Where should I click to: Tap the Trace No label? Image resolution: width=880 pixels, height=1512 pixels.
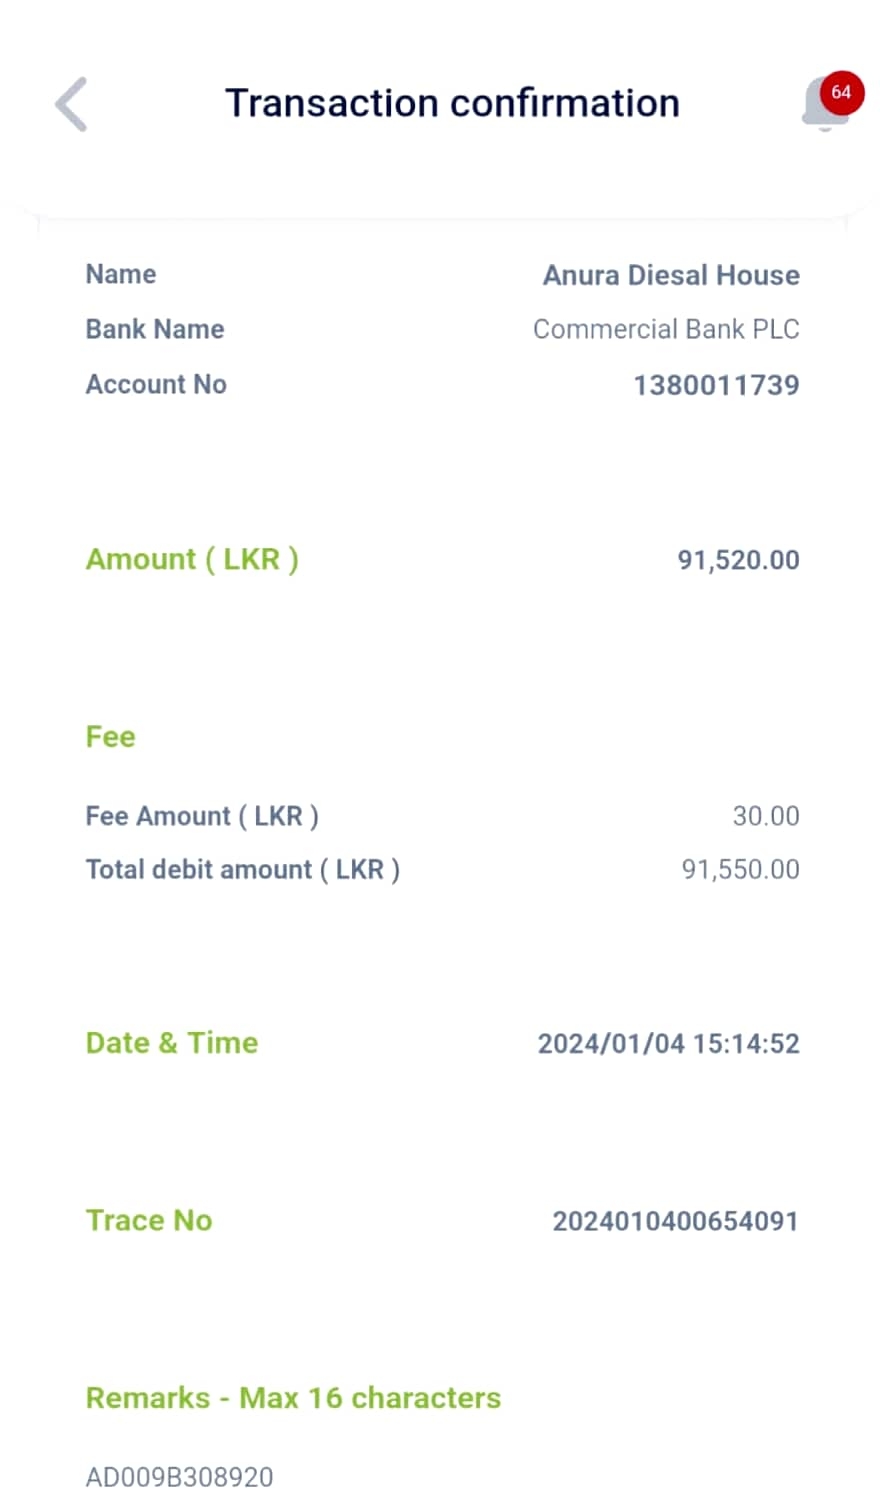[x=149, y=1220]
